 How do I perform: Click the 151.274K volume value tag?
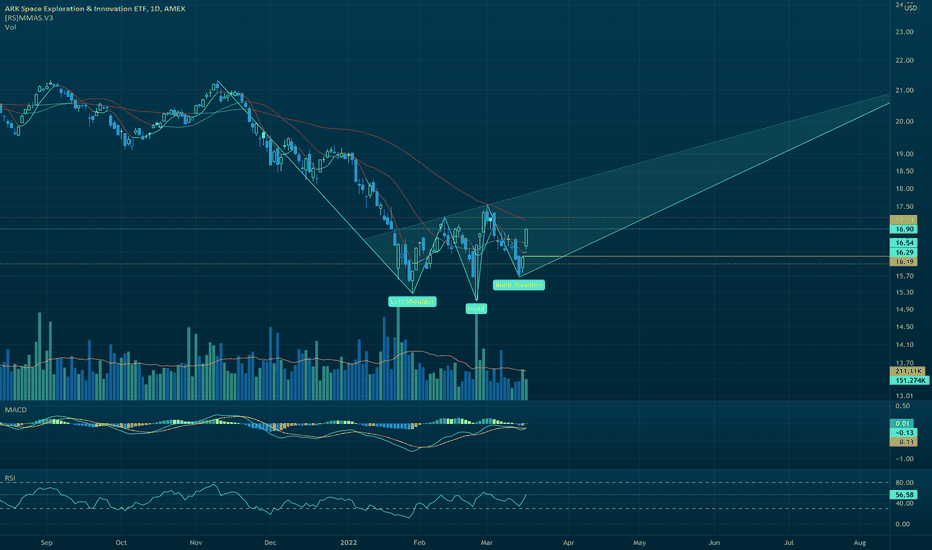tap(909, 381)
